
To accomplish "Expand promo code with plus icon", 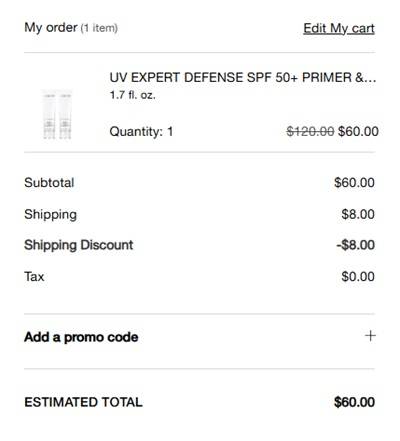I will (370, 336).
